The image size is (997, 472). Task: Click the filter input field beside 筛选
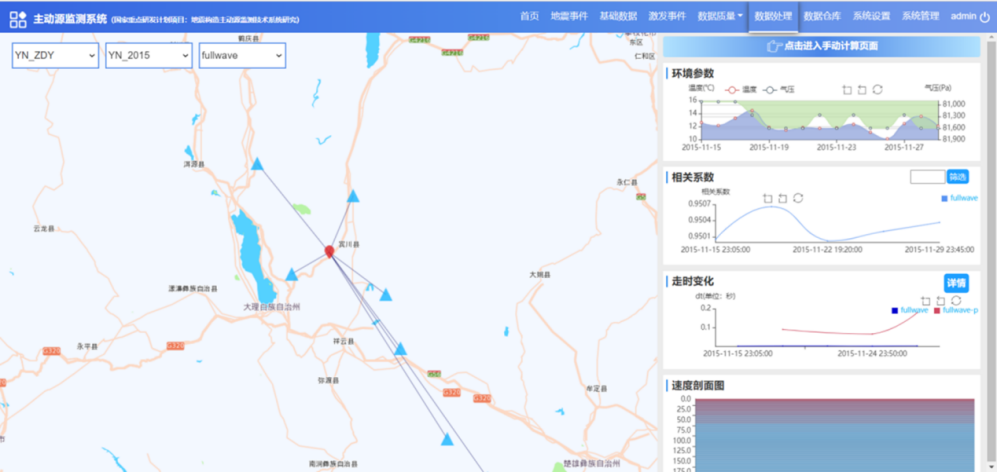(x=927, y=177)
